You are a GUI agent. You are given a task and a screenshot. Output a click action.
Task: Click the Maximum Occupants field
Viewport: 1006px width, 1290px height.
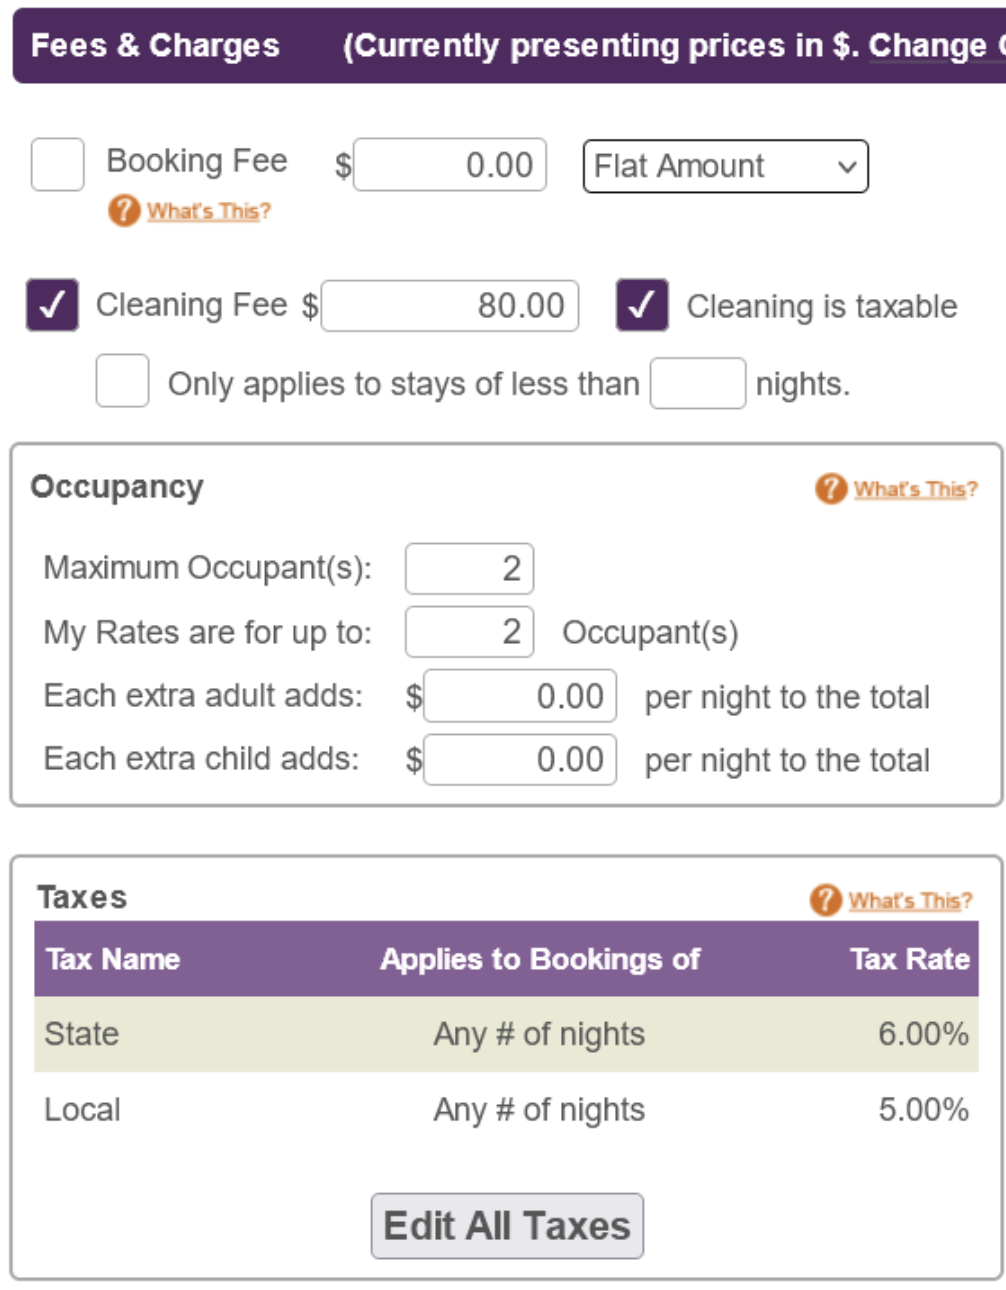[x=469, y=569]
